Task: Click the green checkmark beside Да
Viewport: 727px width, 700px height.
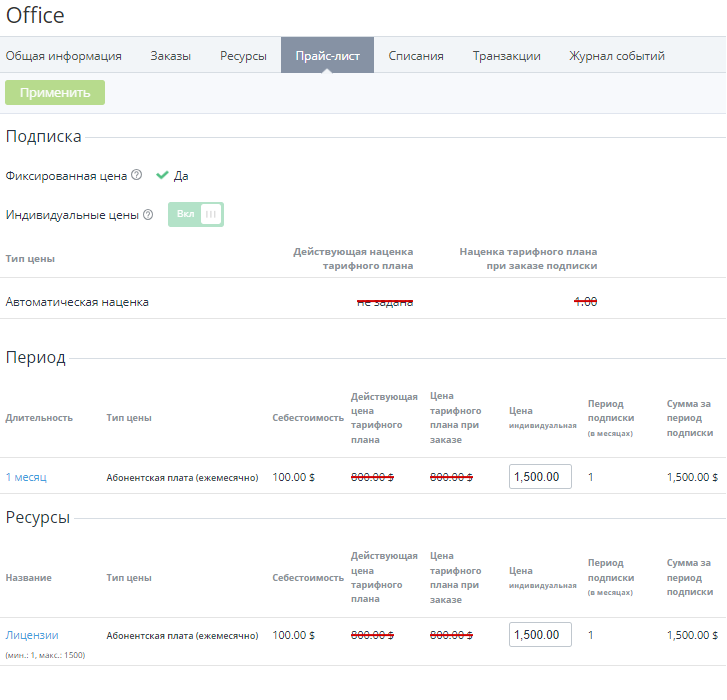Action: [x=162, y=175]
